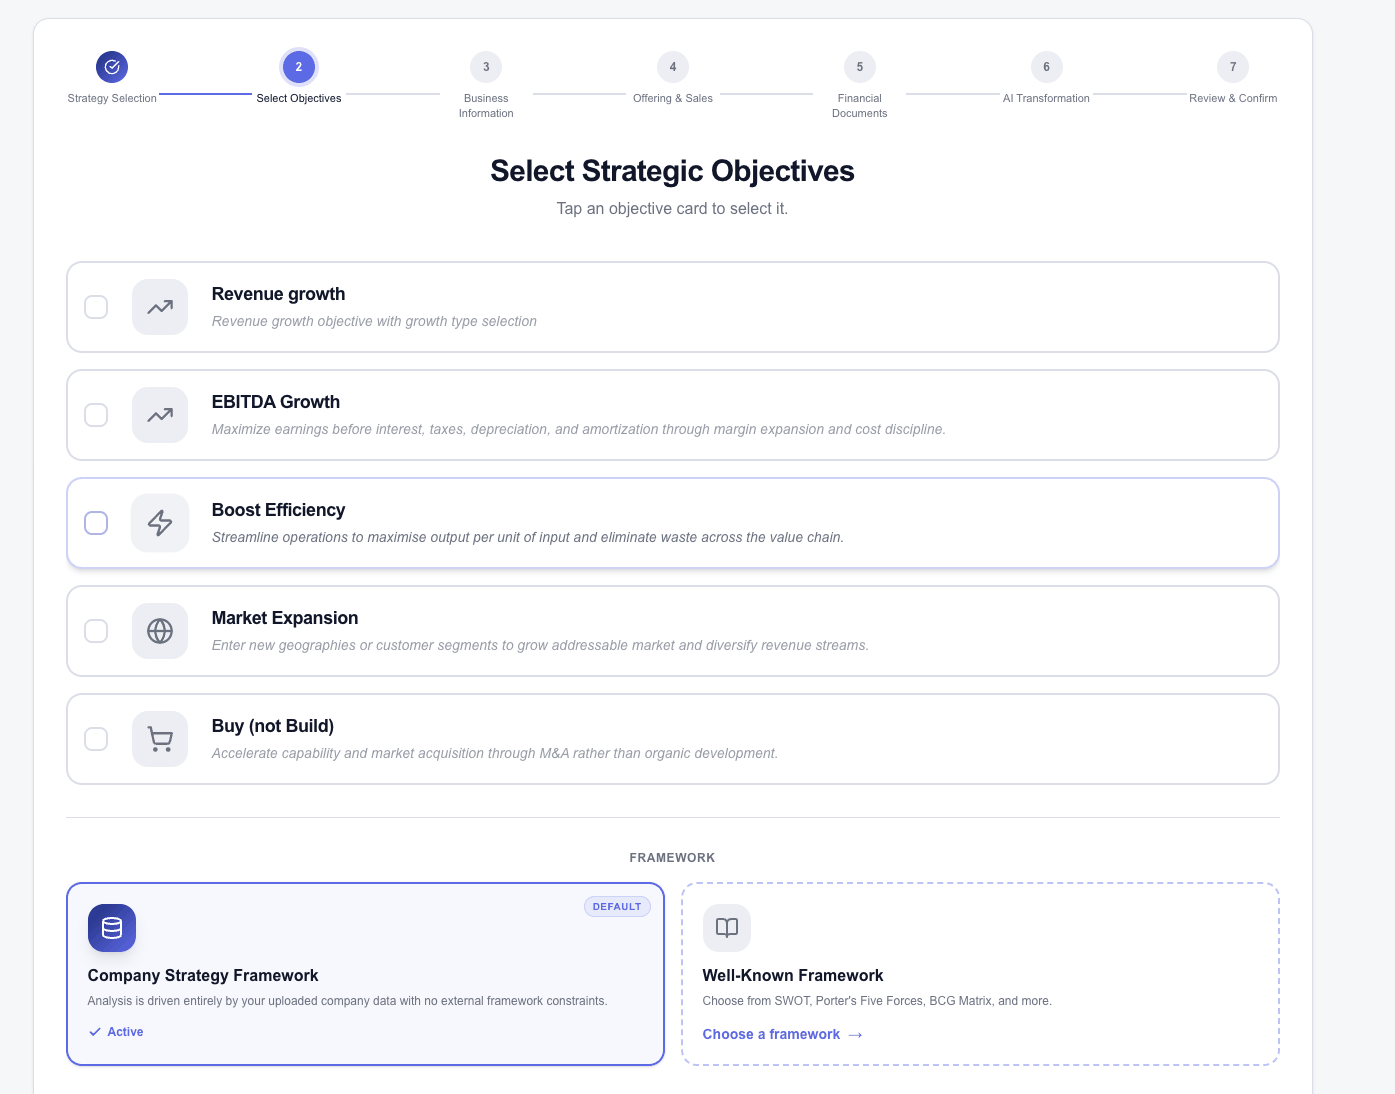Click 'Choose from SWOT, Porter's Five Forces' text
This screenshot has width=1395, height=1094.
pyautogui.click(x=877, y=1001)
